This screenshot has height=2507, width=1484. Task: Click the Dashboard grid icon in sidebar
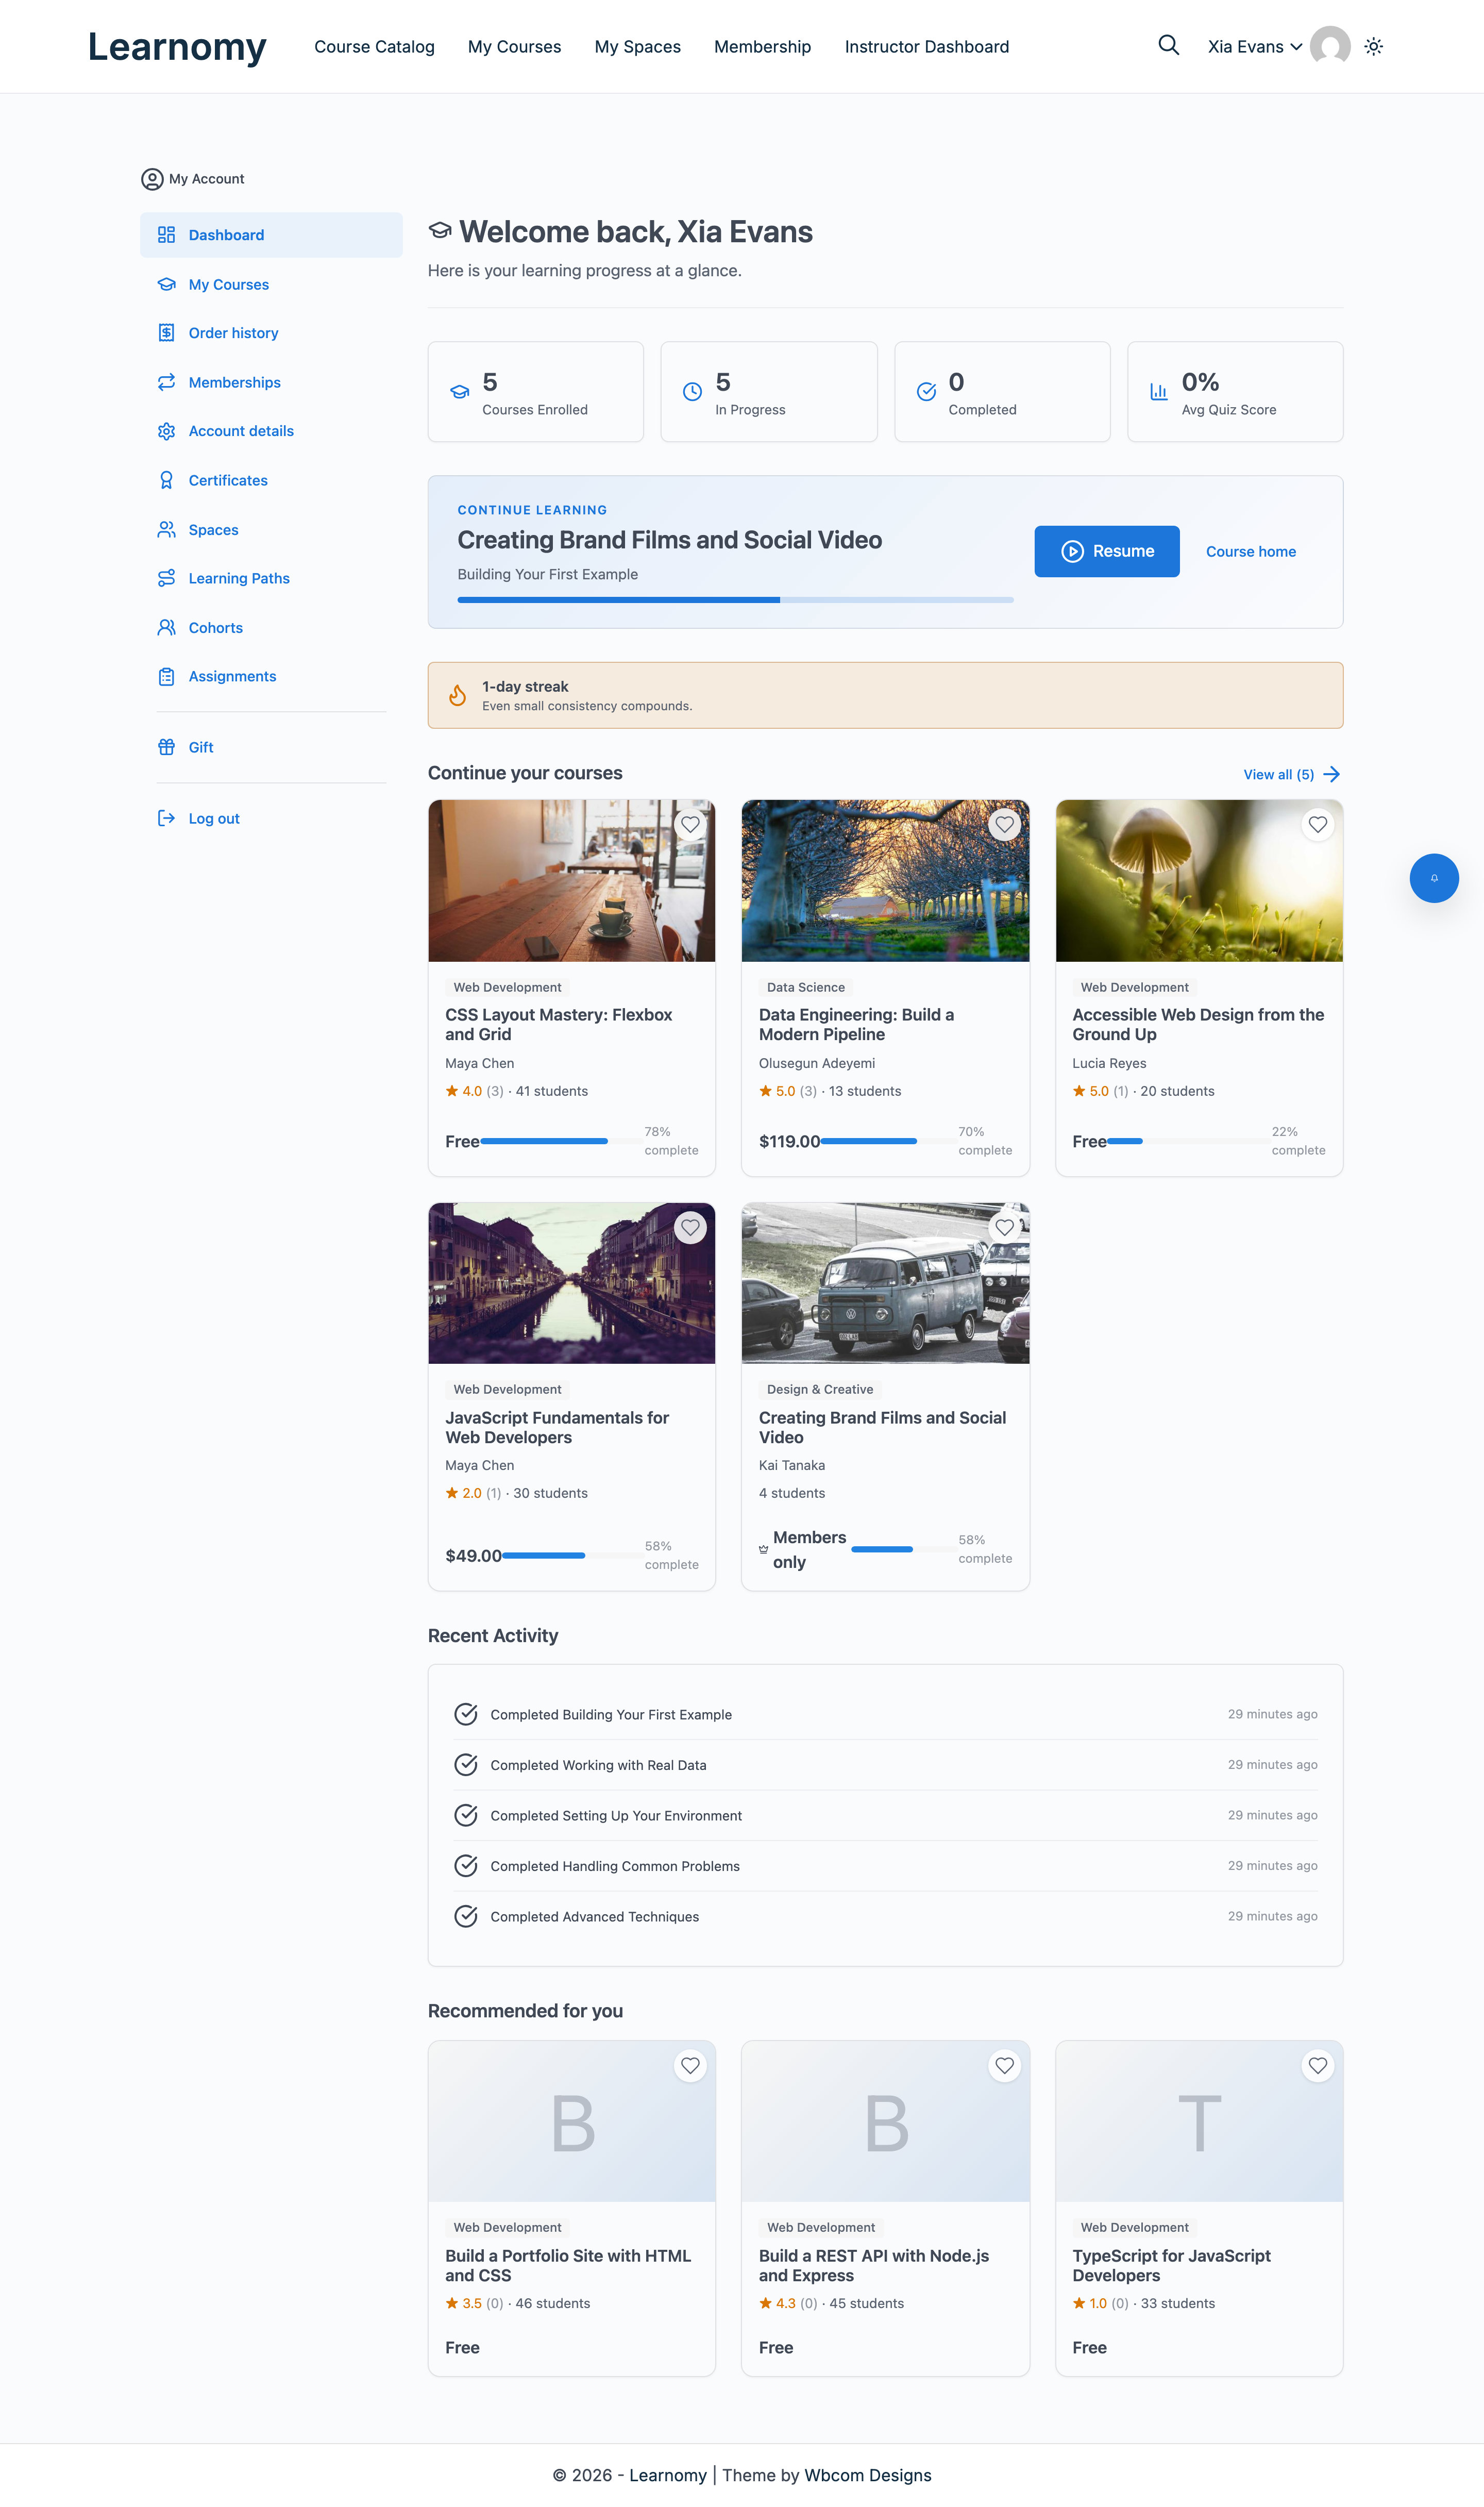point(166,234)
